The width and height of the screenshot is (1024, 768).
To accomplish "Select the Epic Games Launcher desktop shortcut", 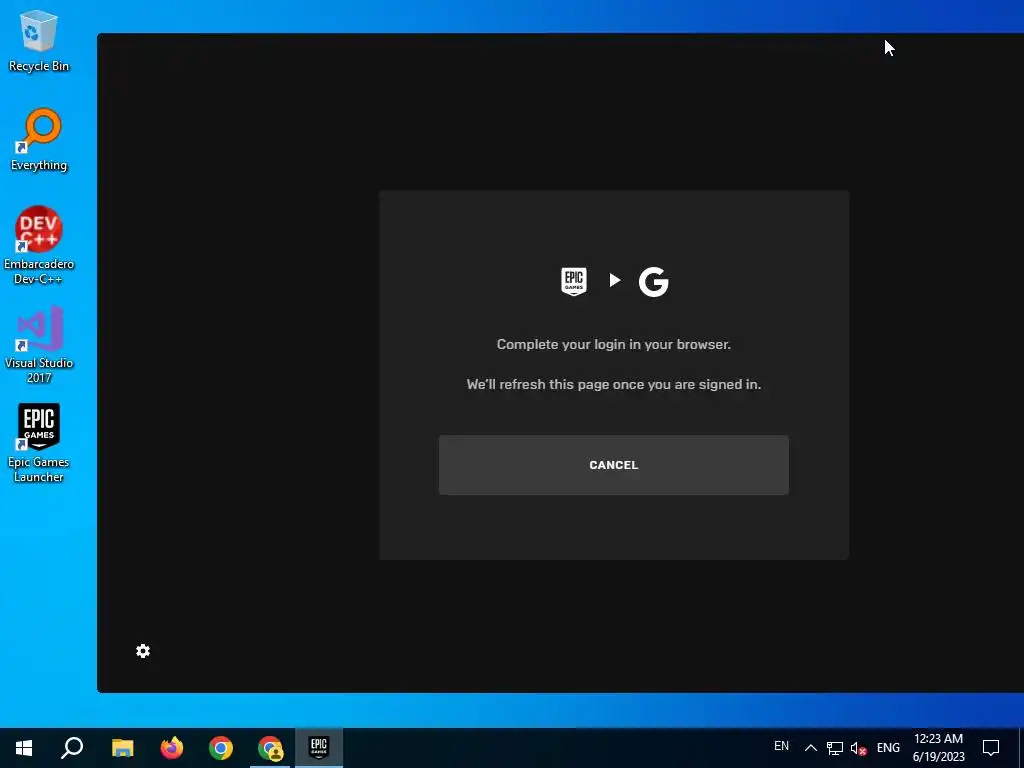I will pos(39,443).
